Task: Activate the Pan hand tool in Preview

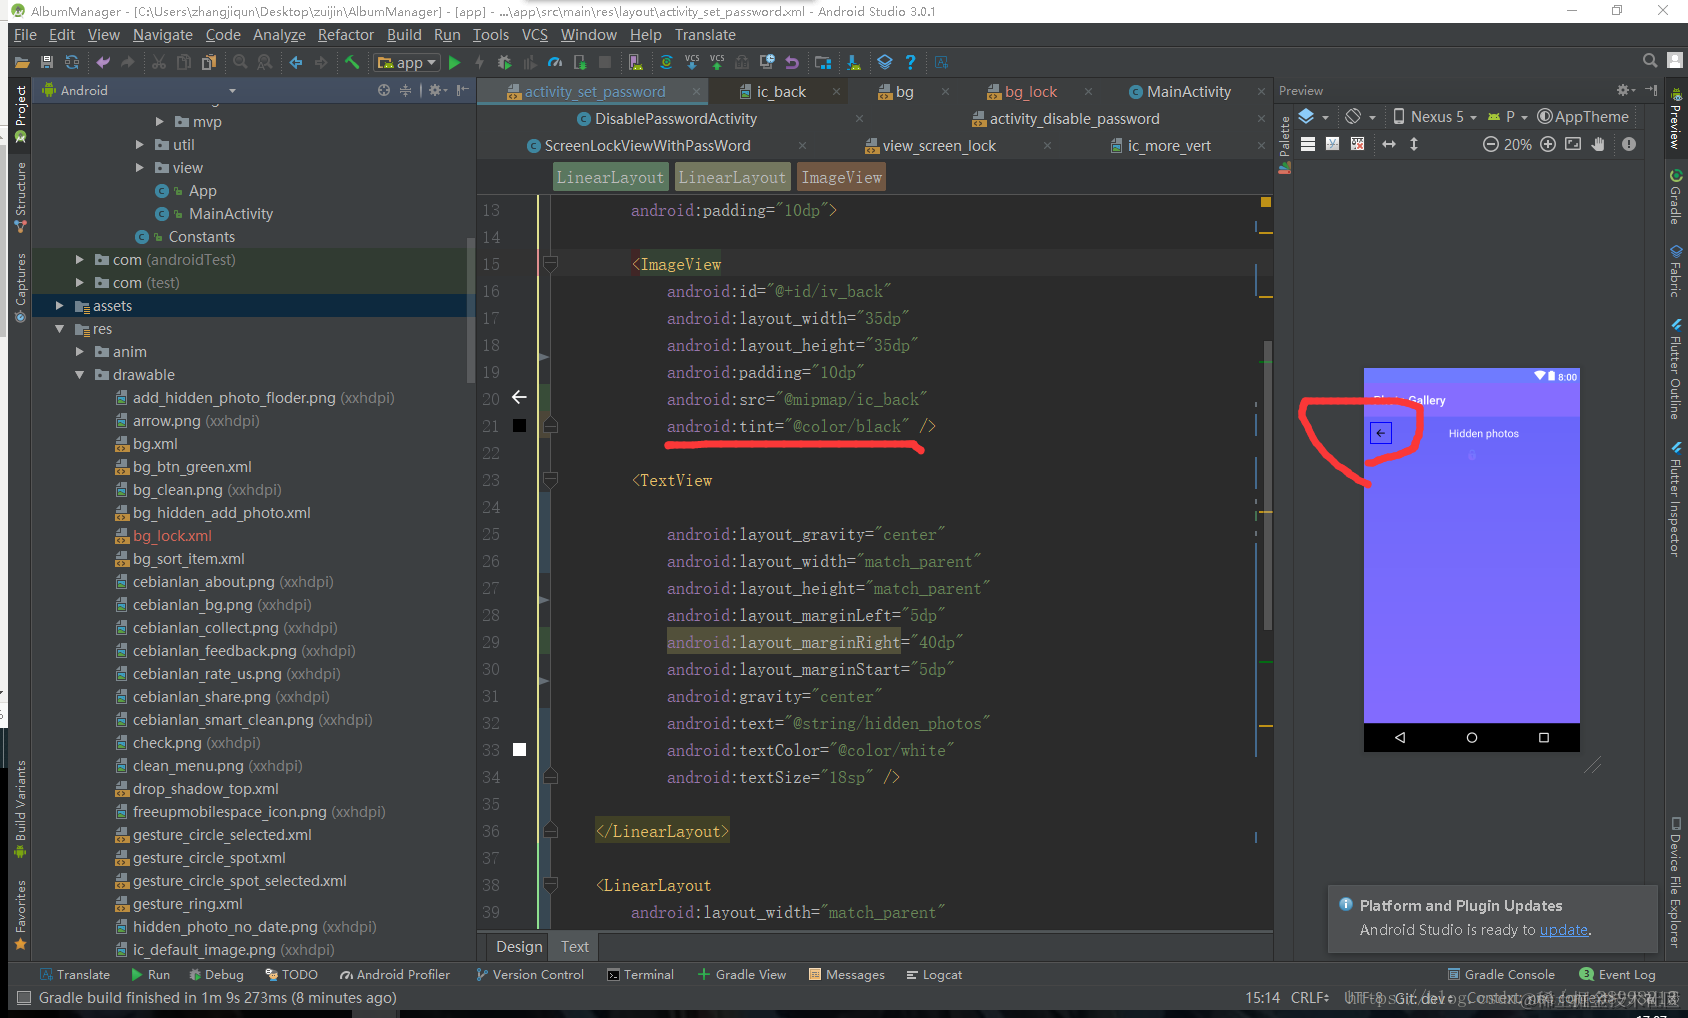Action: [1599, 144]
